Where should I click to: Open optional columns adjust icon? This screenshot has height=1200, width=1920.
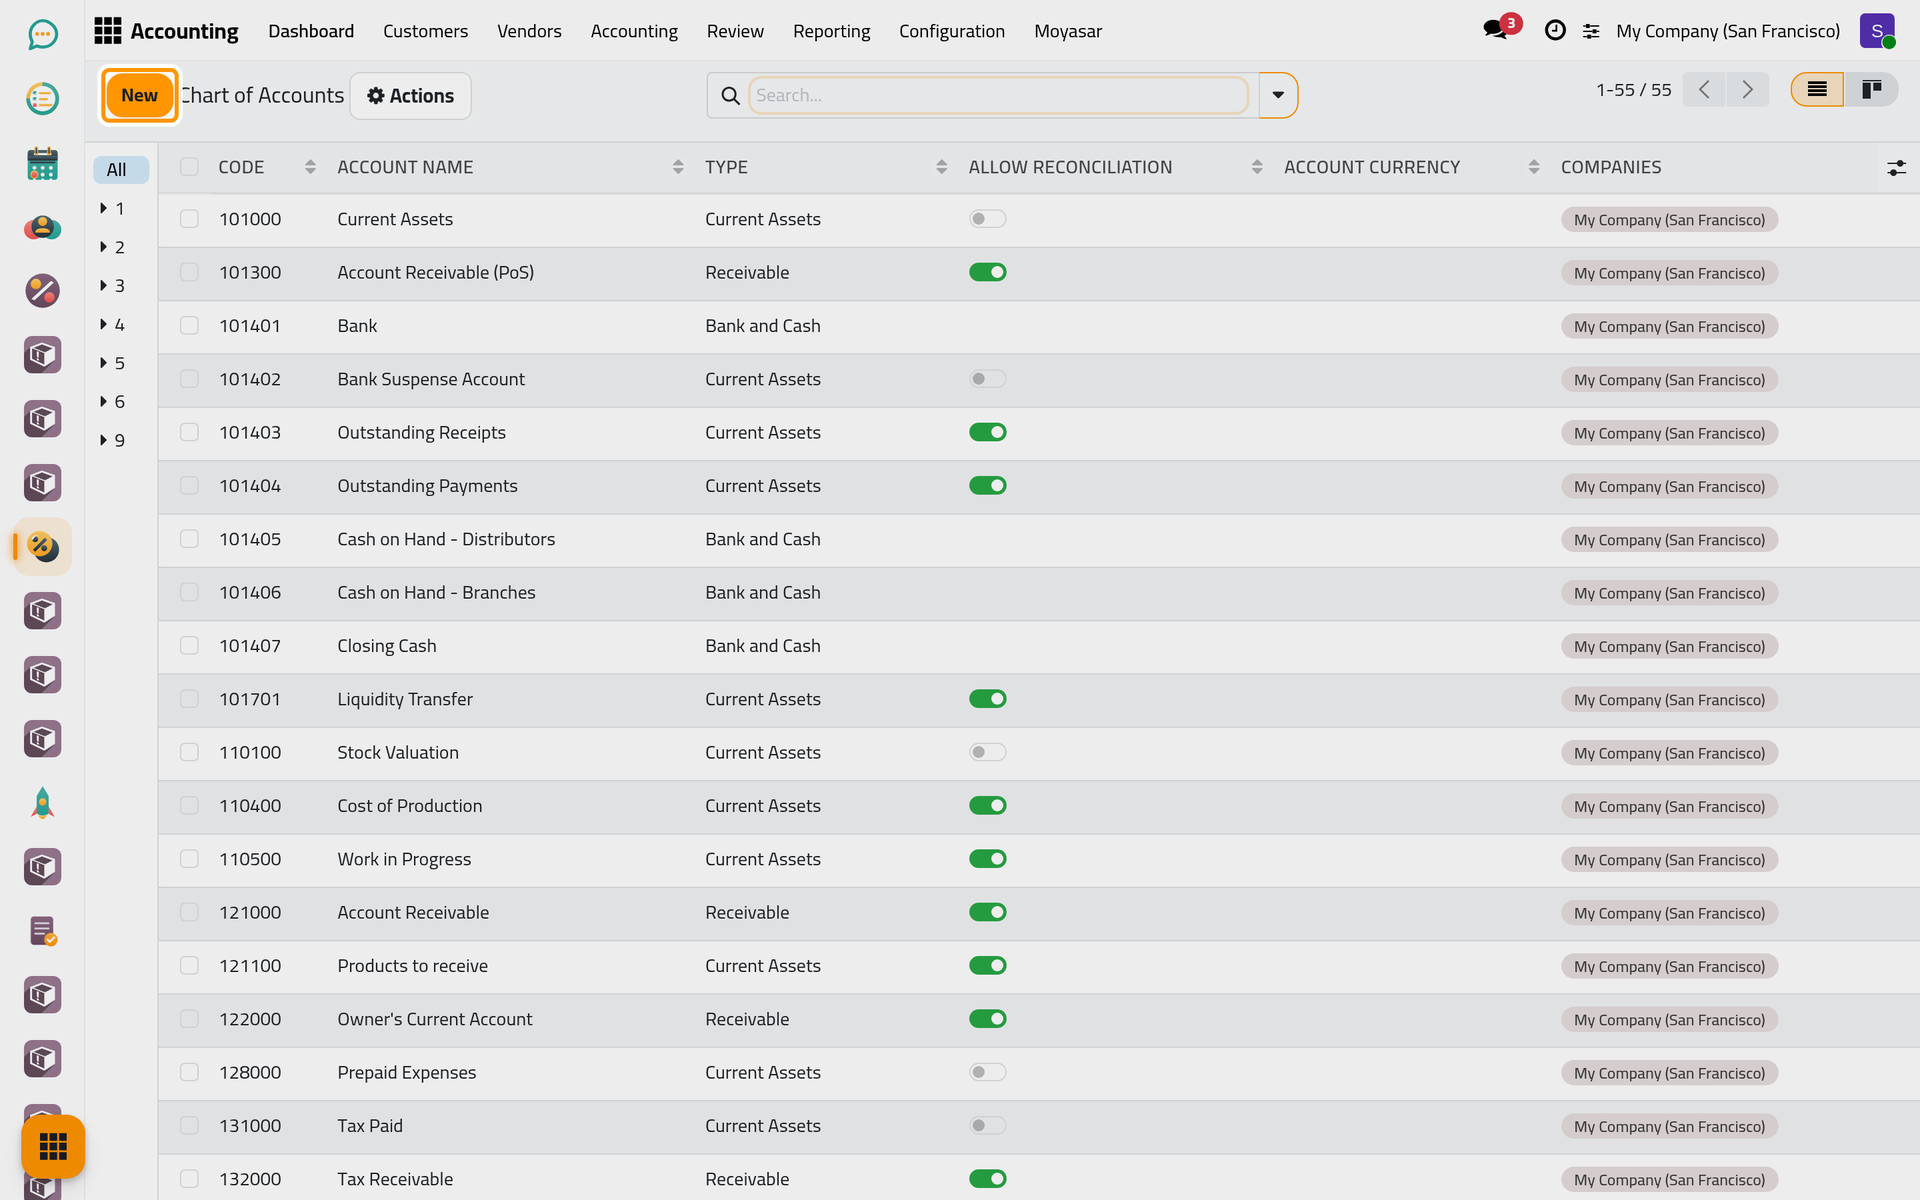[1896, 168]
